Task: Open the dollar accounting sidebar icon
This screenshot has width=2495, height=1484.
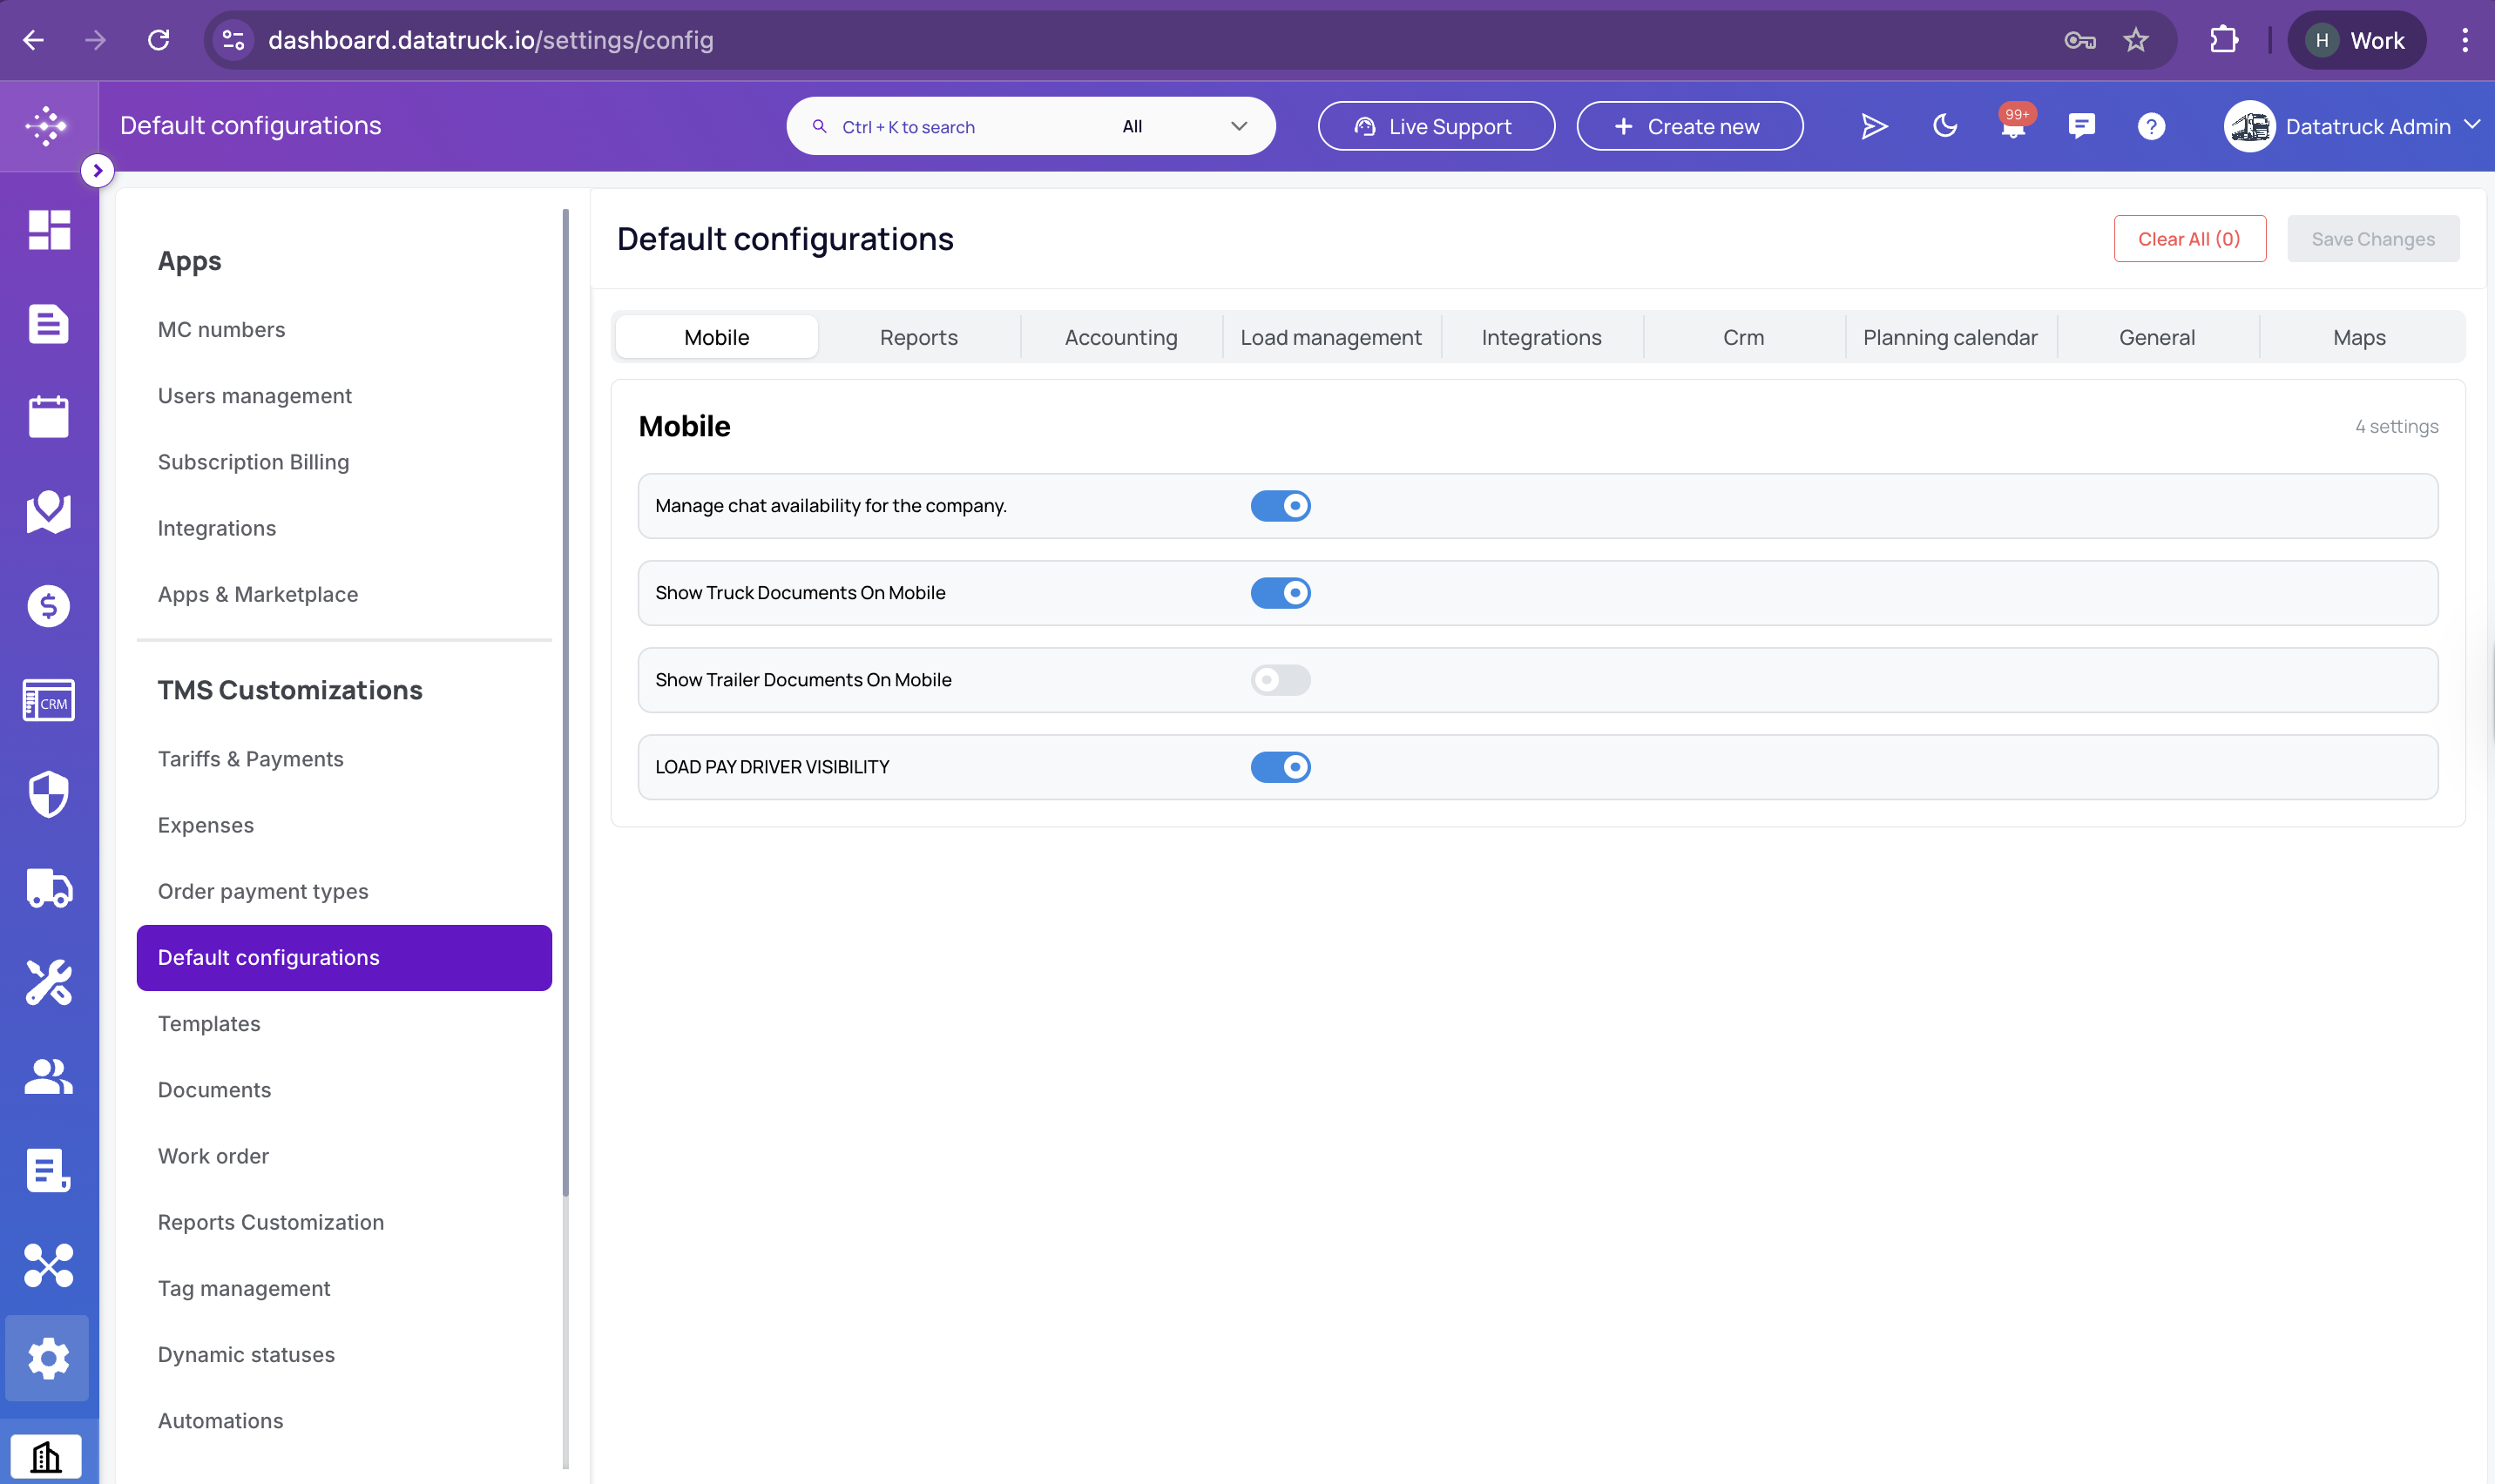Action: click(49, 606)
